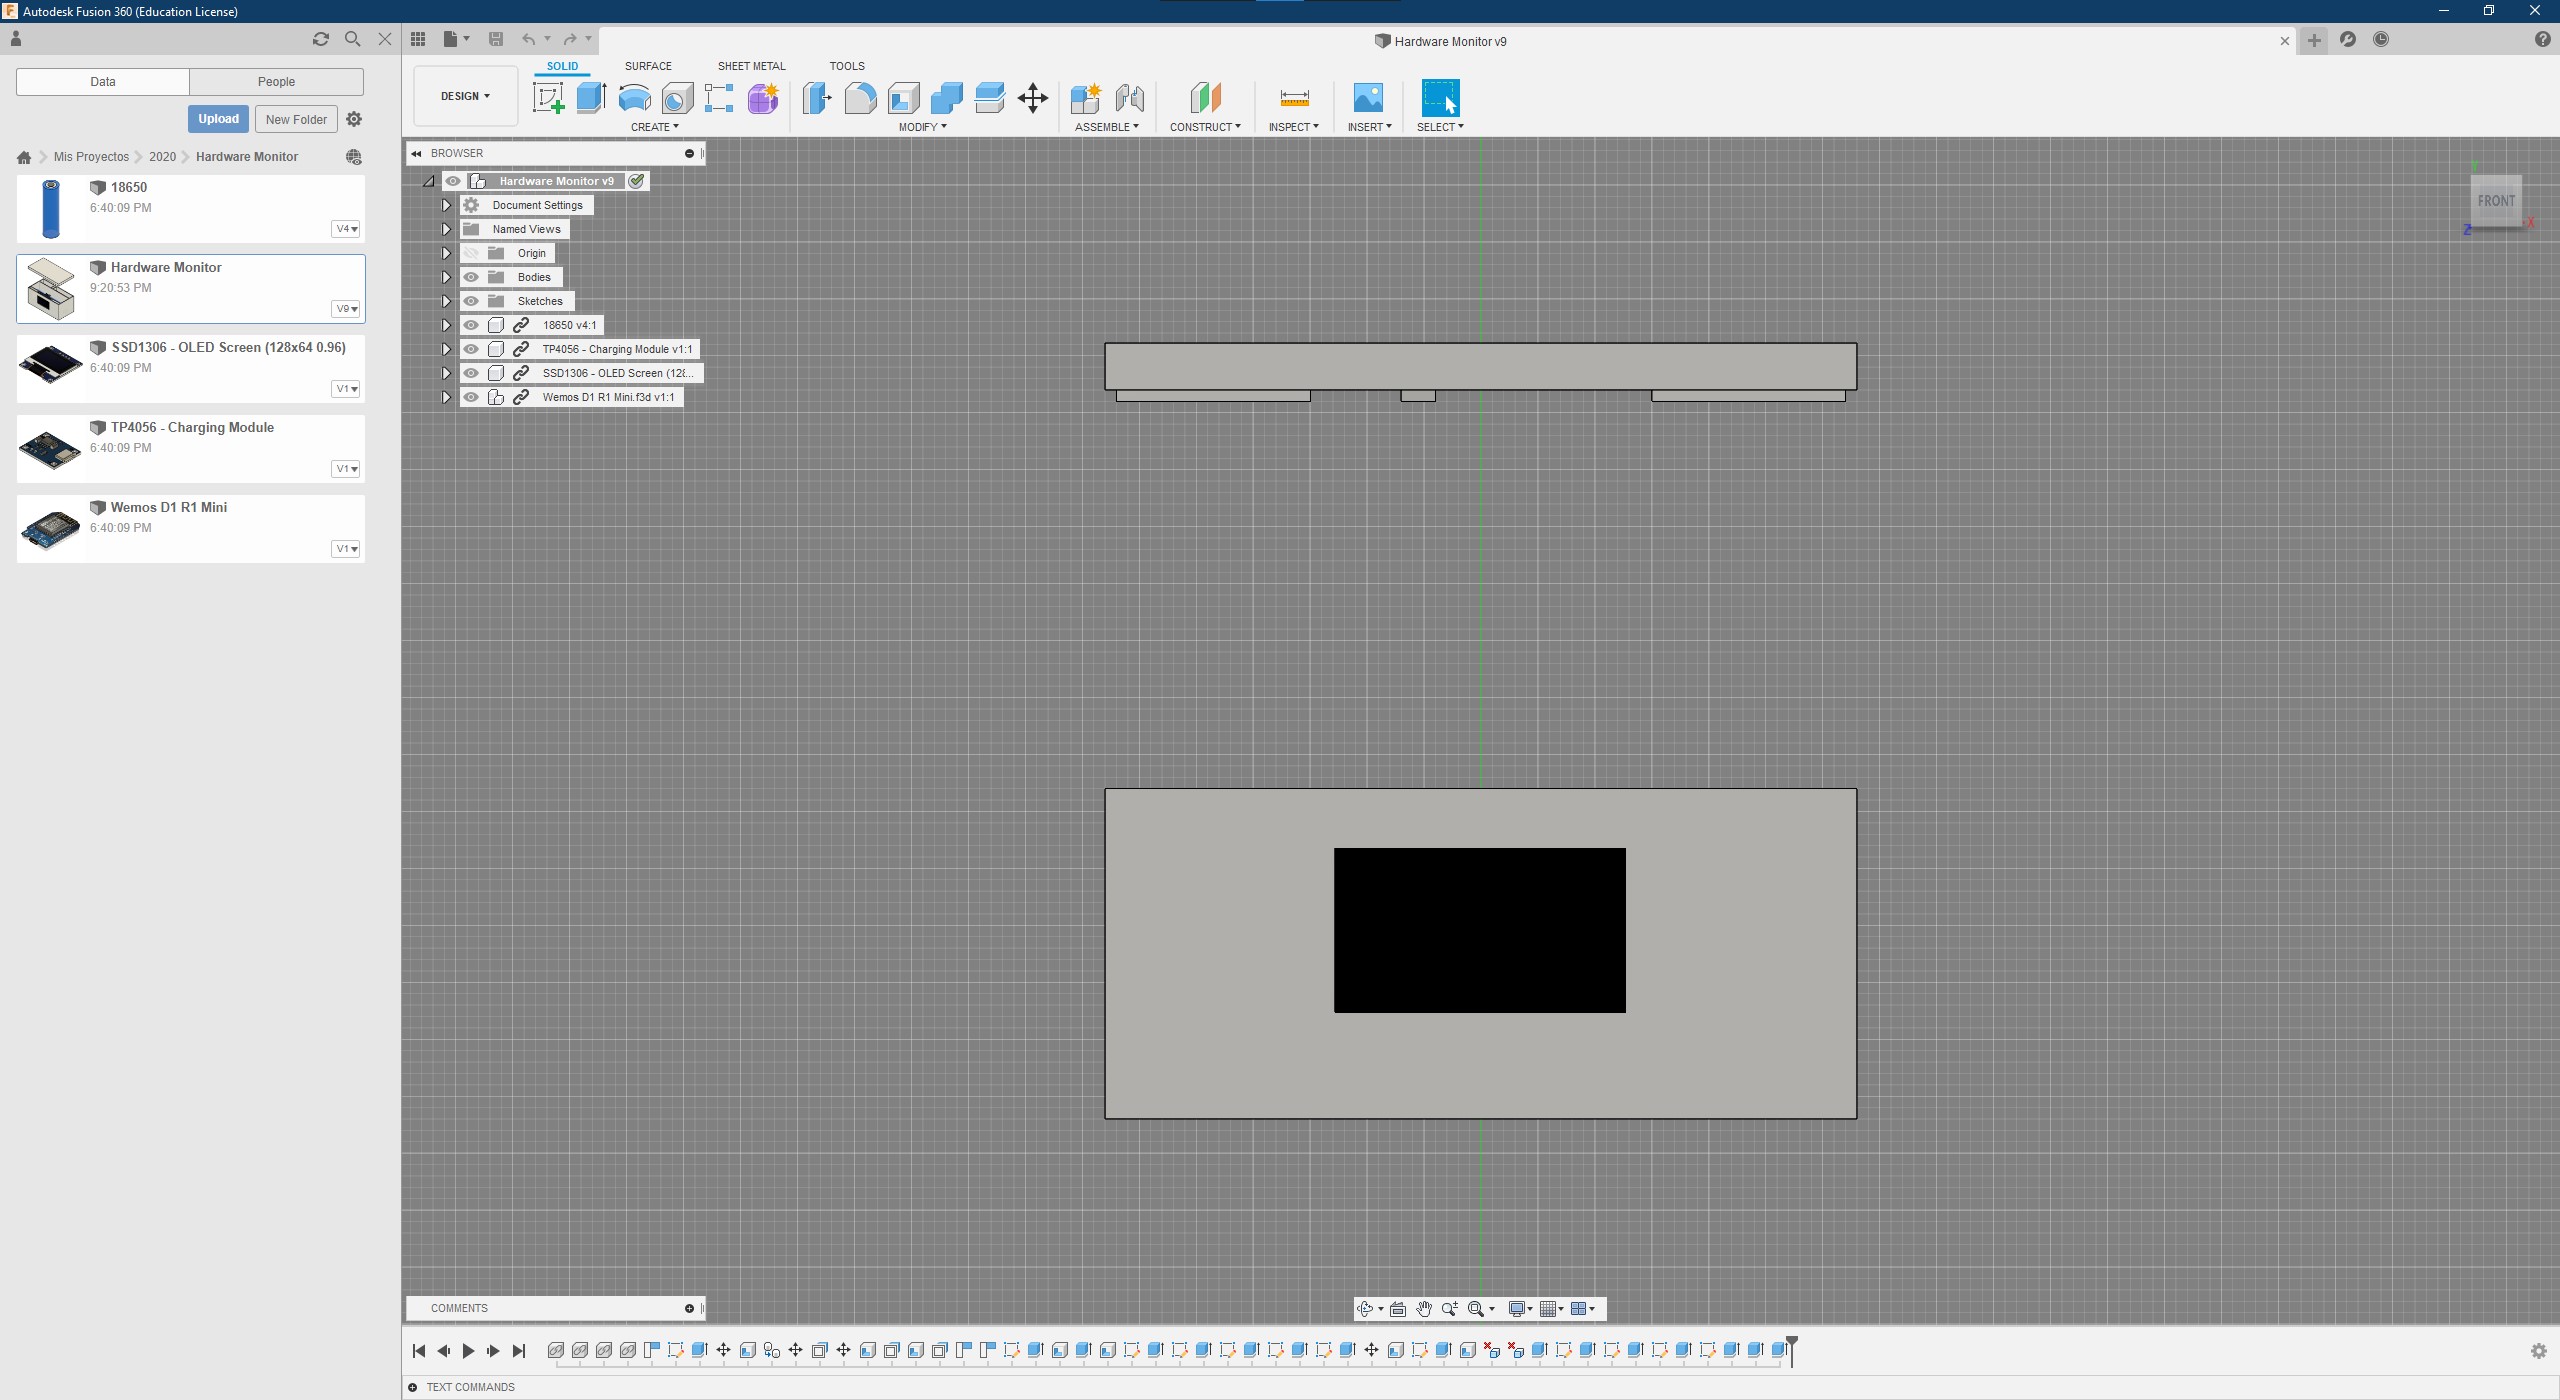2560x1400 pixels.
Task: Select the Revolve tool
Action: 634,98
